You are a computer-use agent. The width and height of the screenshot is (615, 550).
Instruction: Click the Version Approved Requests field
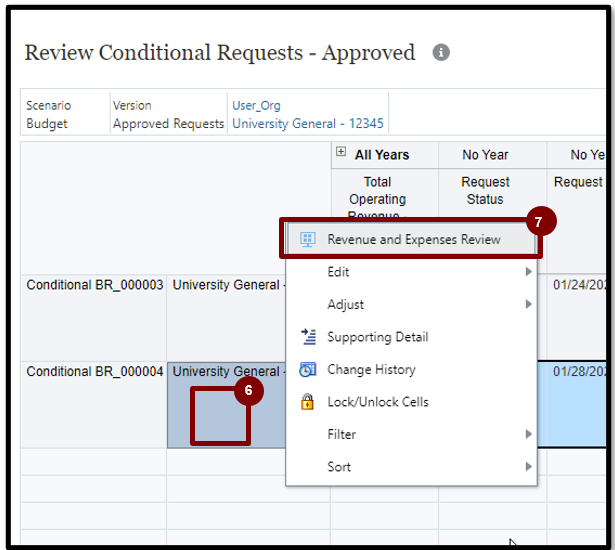click(x=168, y=114)
